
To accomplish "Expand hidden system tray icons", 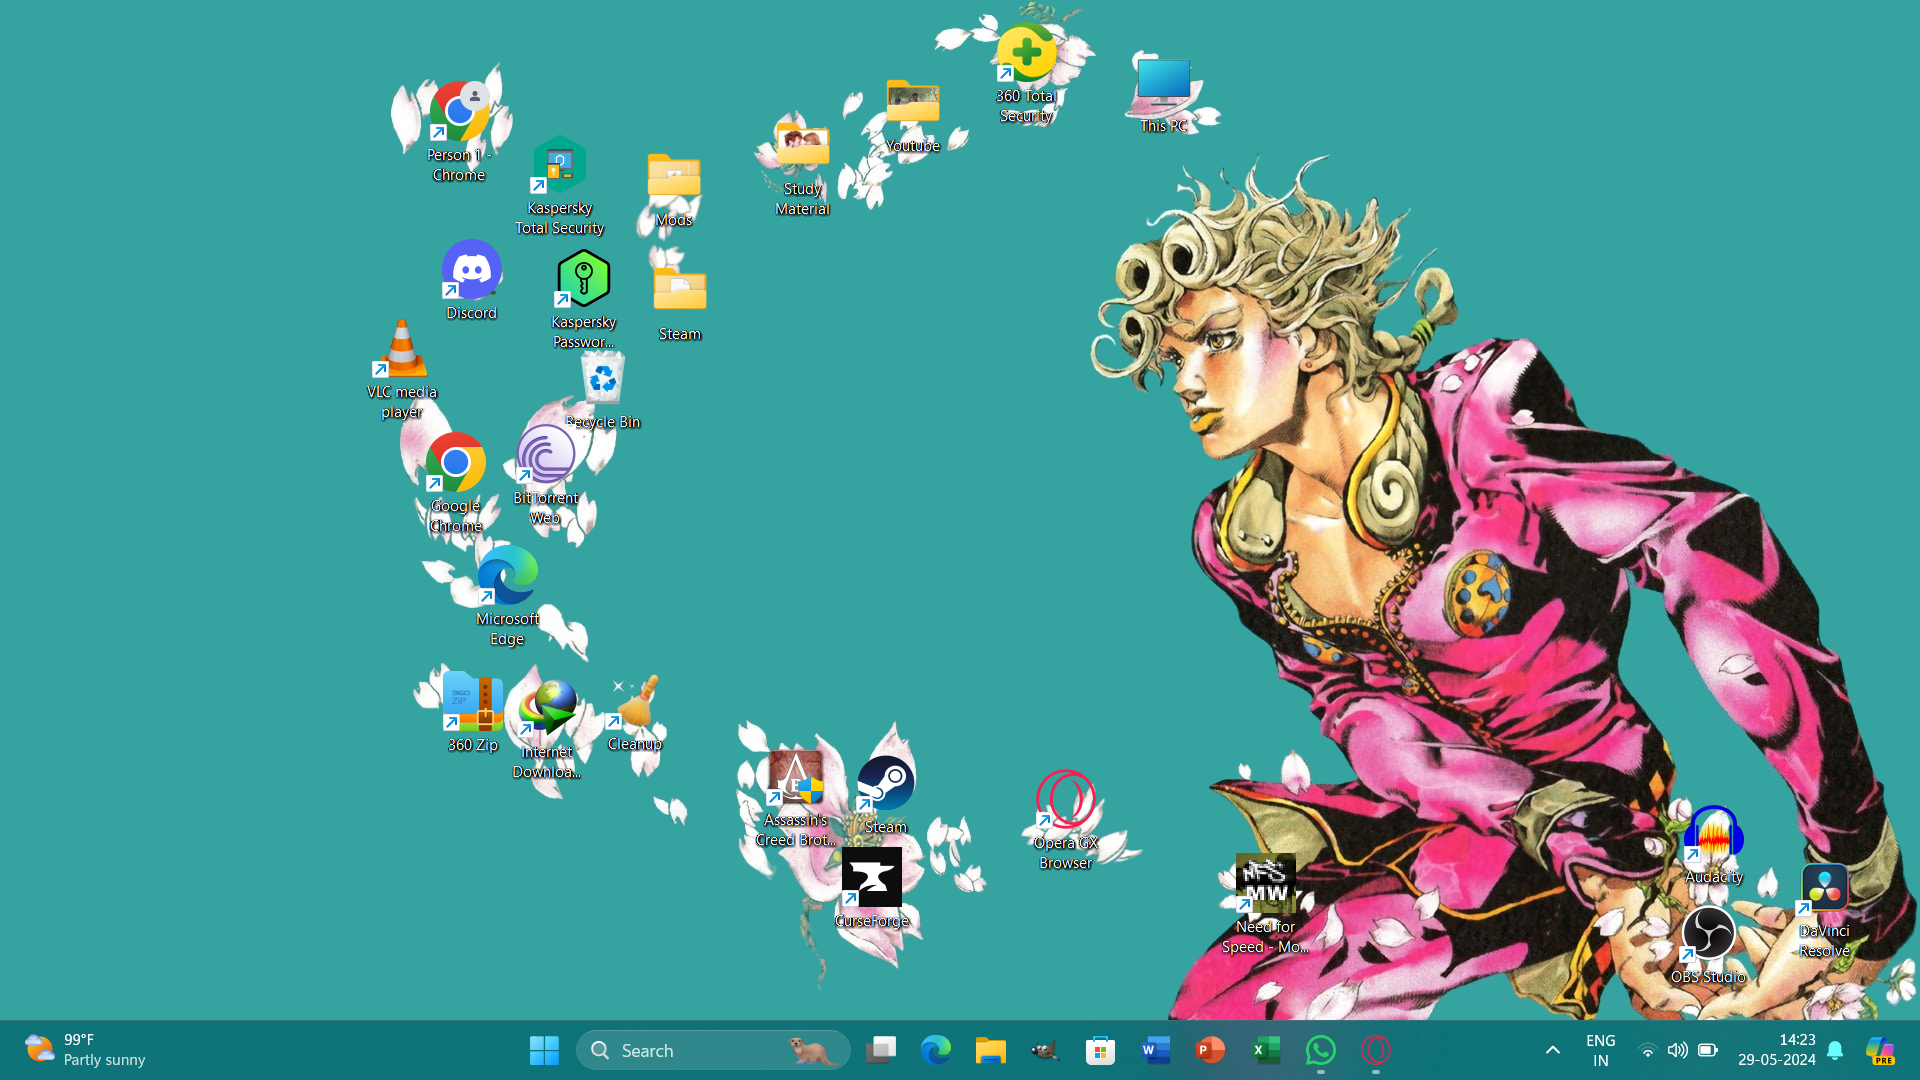I will 1552,1050.
